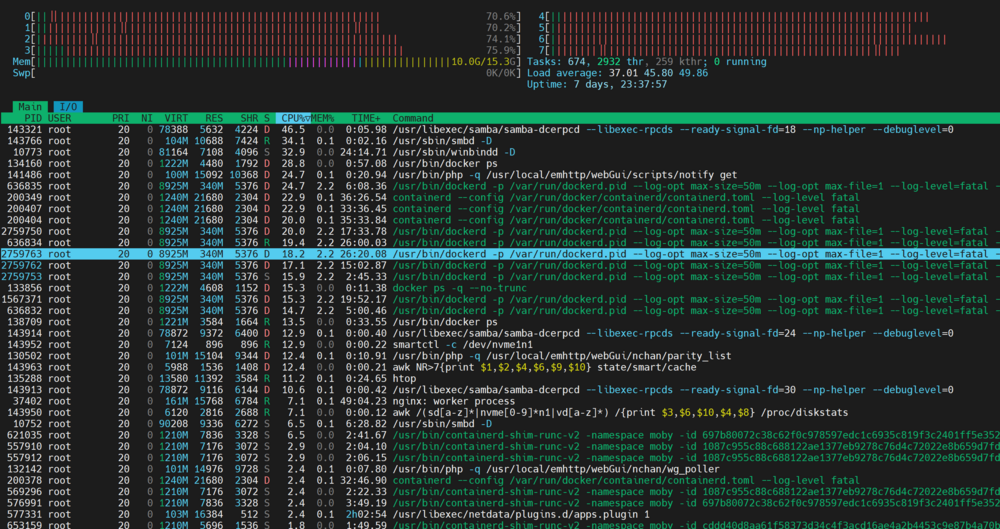Image resolution: width=1000 pixels, height=529 pixels.
Task: Select the winbindd -D process row
Action: tap(500, 152)
